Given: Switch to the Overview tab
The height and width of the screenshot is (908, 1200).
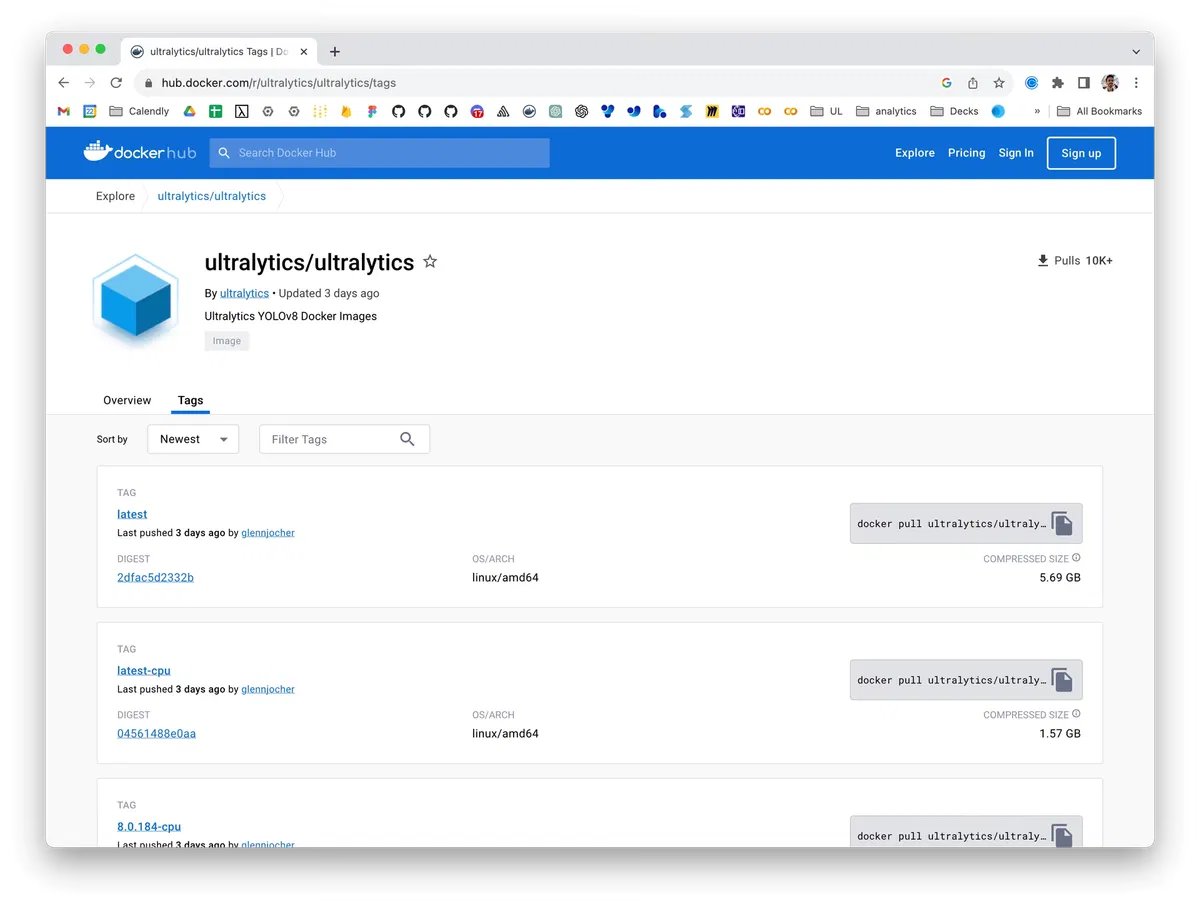Looking at the screenshot, I should tap(127, 400).
